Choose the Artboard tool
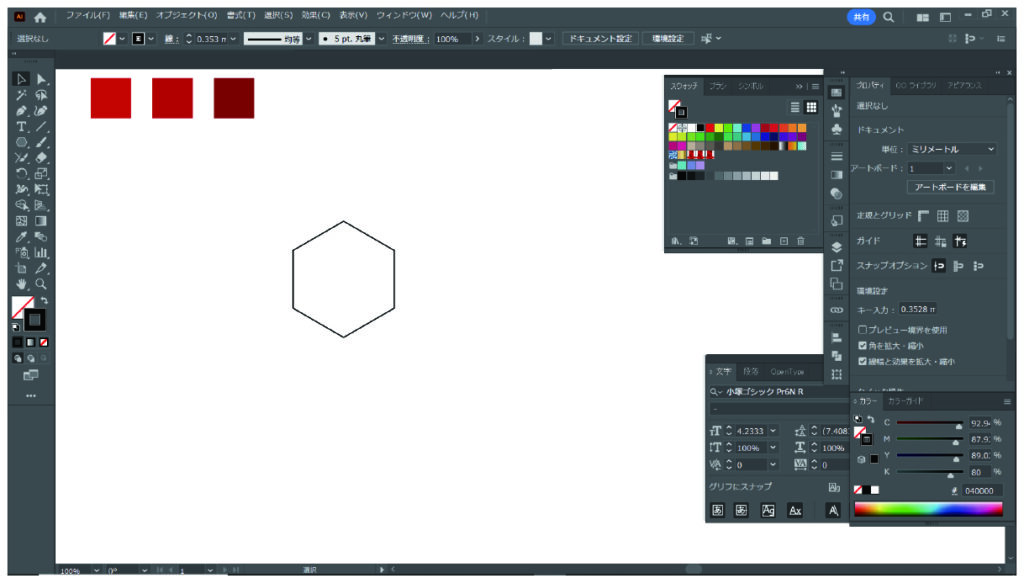Screen dimensions: 1024x583 [21, 268]
